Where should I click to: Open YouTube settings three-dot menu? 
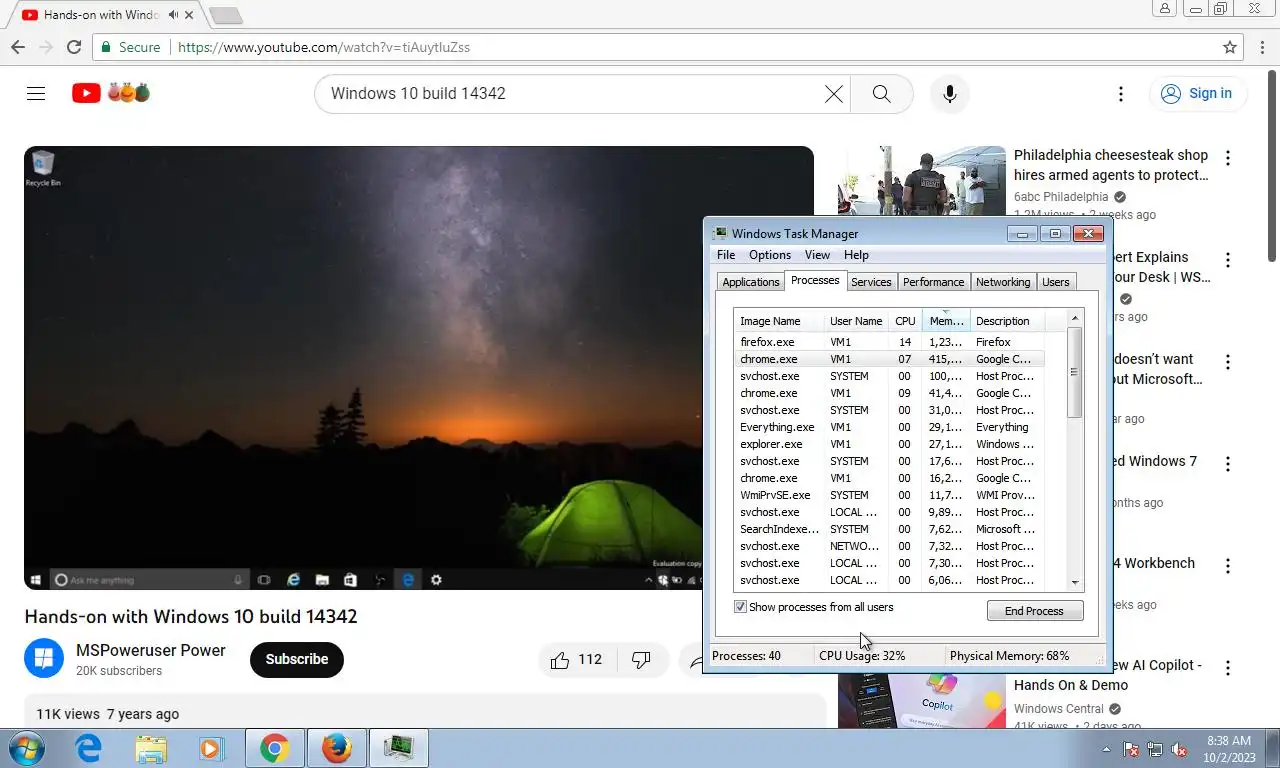(x=1121, y=93)
